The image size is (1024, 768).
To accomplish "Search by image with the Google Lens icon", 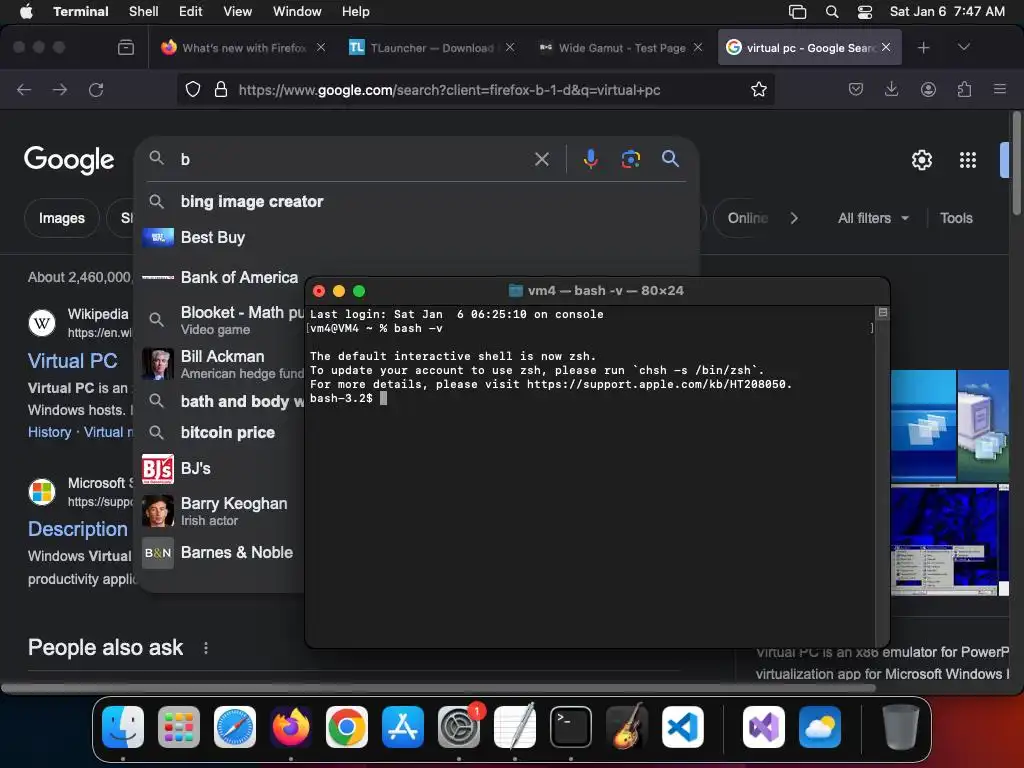I will [630, 159].
